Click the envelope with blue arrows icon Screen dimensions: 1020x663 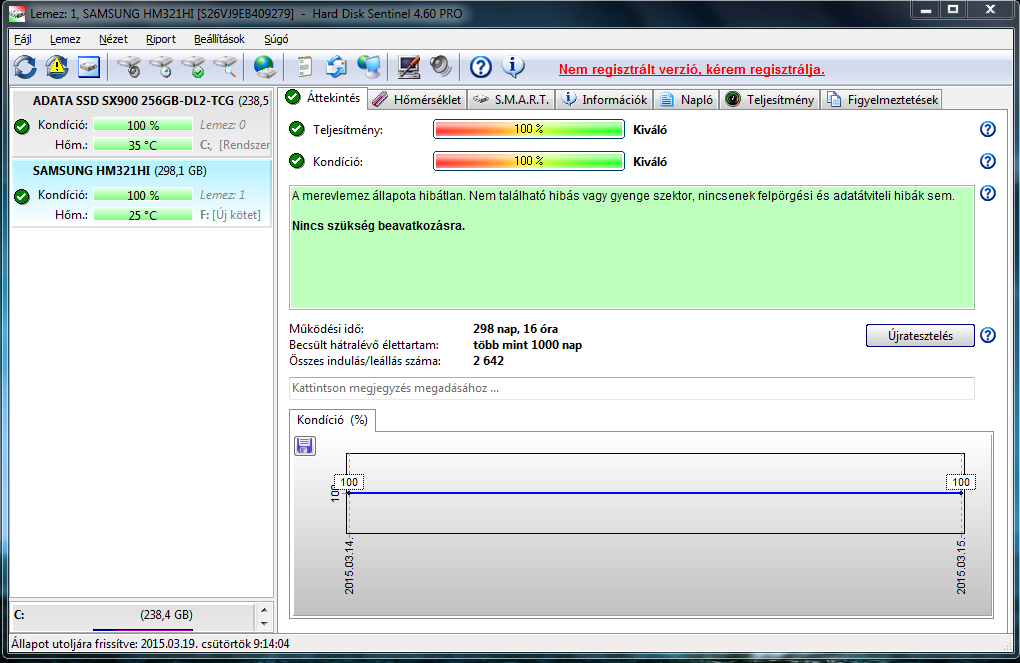[x=336, y=67]
